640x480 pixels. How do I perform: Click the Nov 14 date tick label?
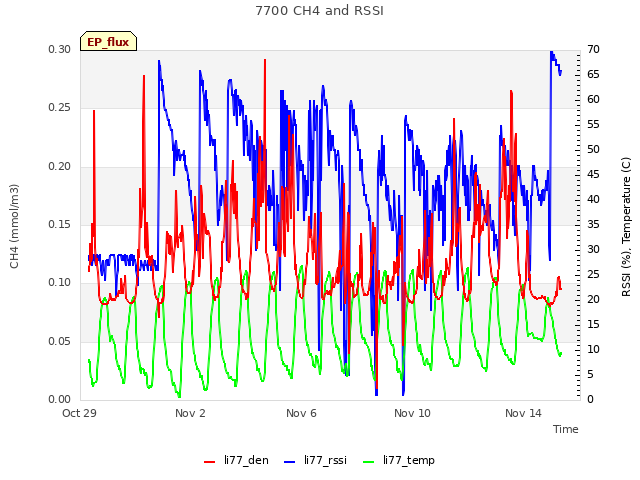point(523,413)
